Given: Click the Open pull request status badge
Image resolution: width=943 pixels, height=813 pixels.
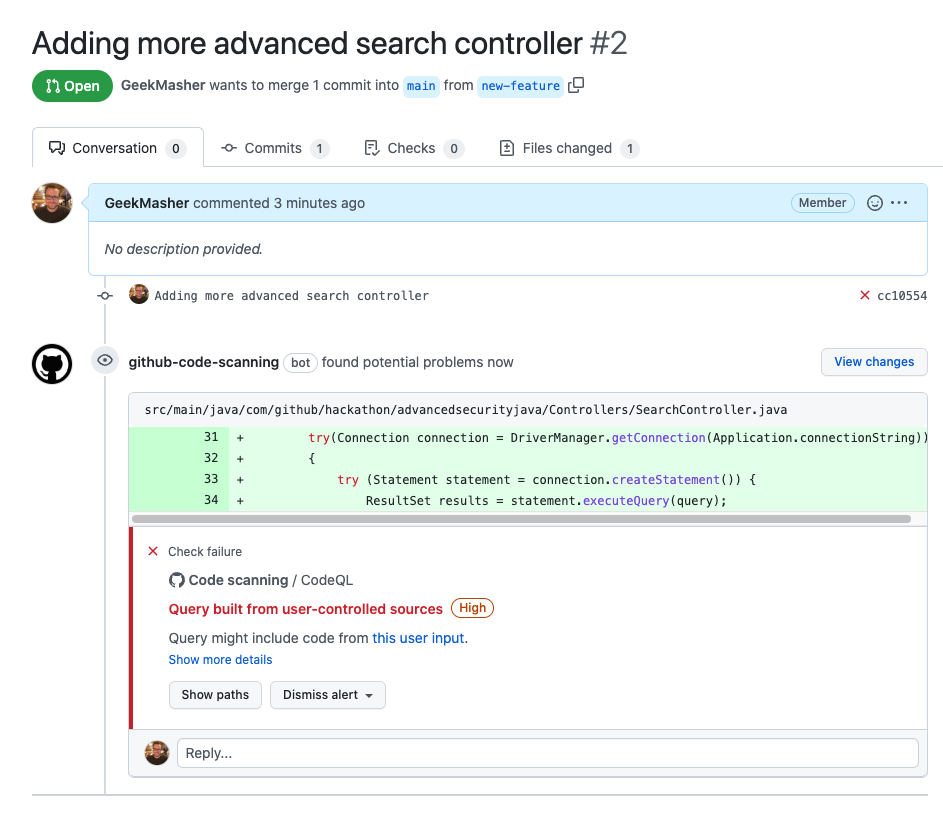Looking at the screenshot, I should point(72,86).
